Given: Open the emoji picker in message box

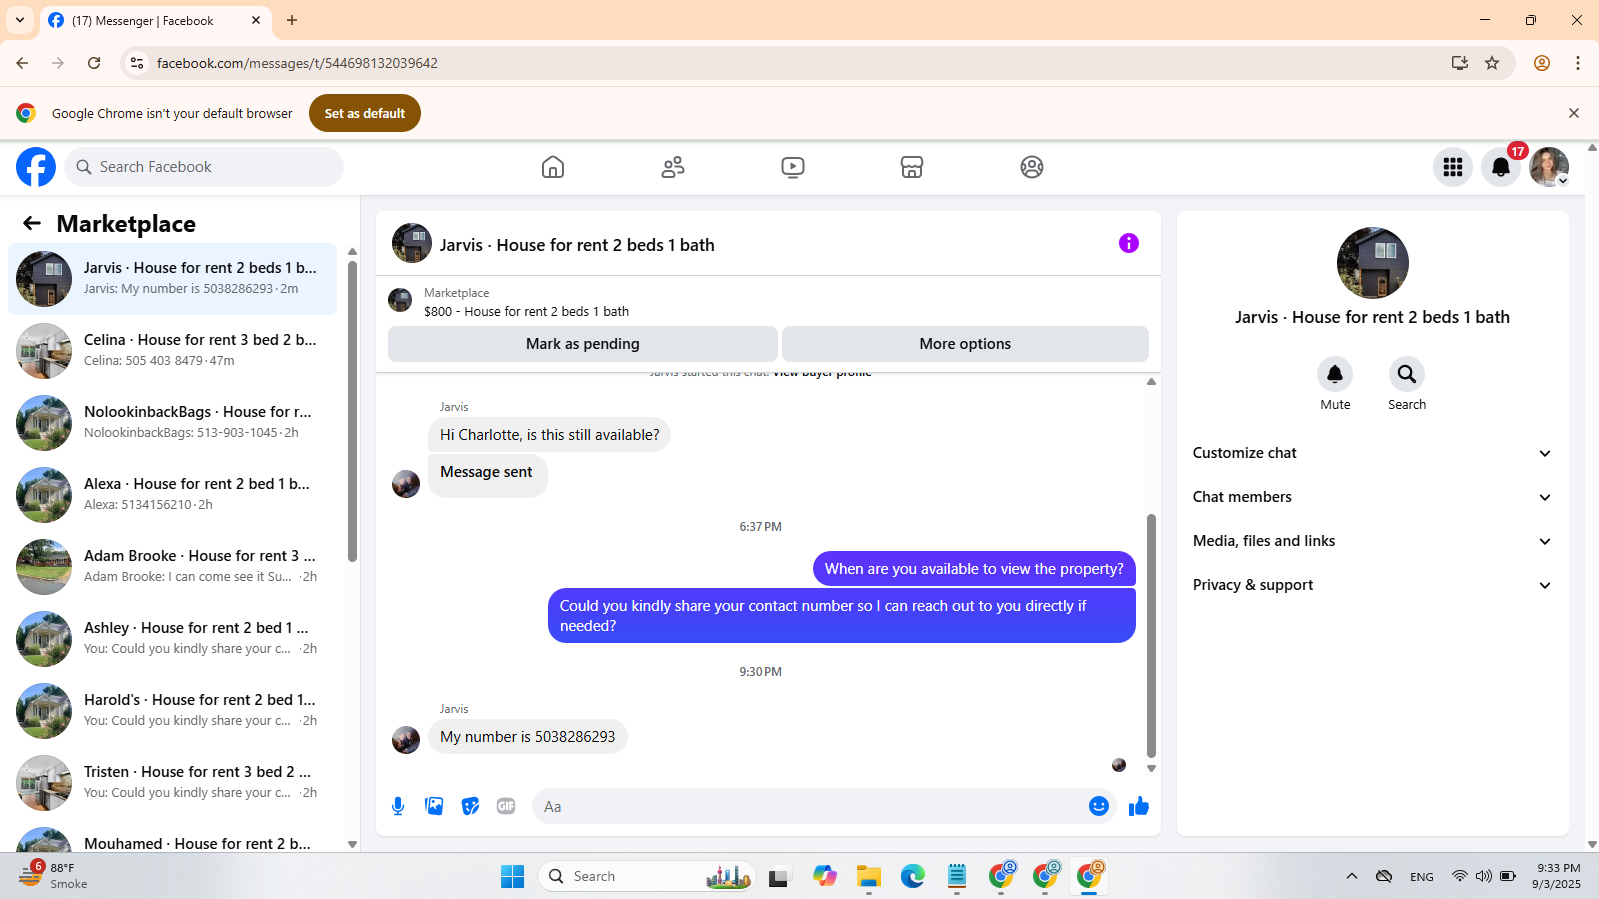Looking at the screenshot, I should 1099,806.
